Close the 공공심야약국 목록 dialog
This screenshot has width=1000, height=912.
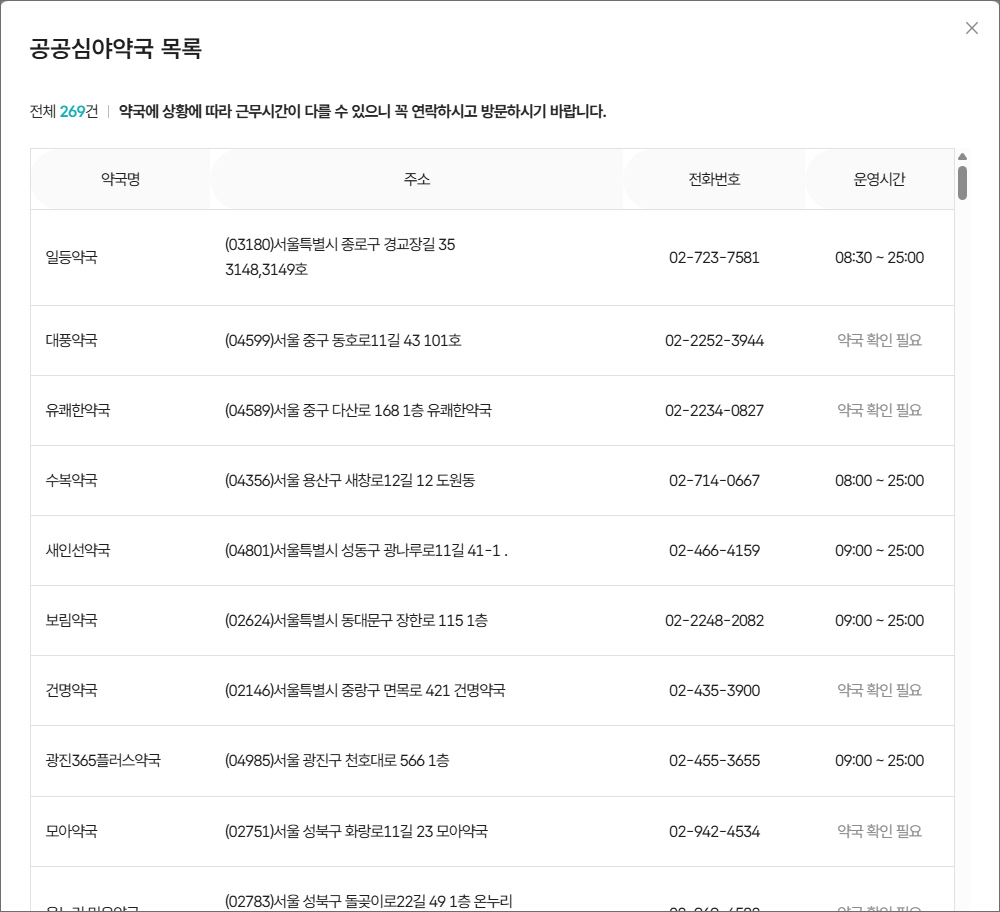(x=971, y=28)
